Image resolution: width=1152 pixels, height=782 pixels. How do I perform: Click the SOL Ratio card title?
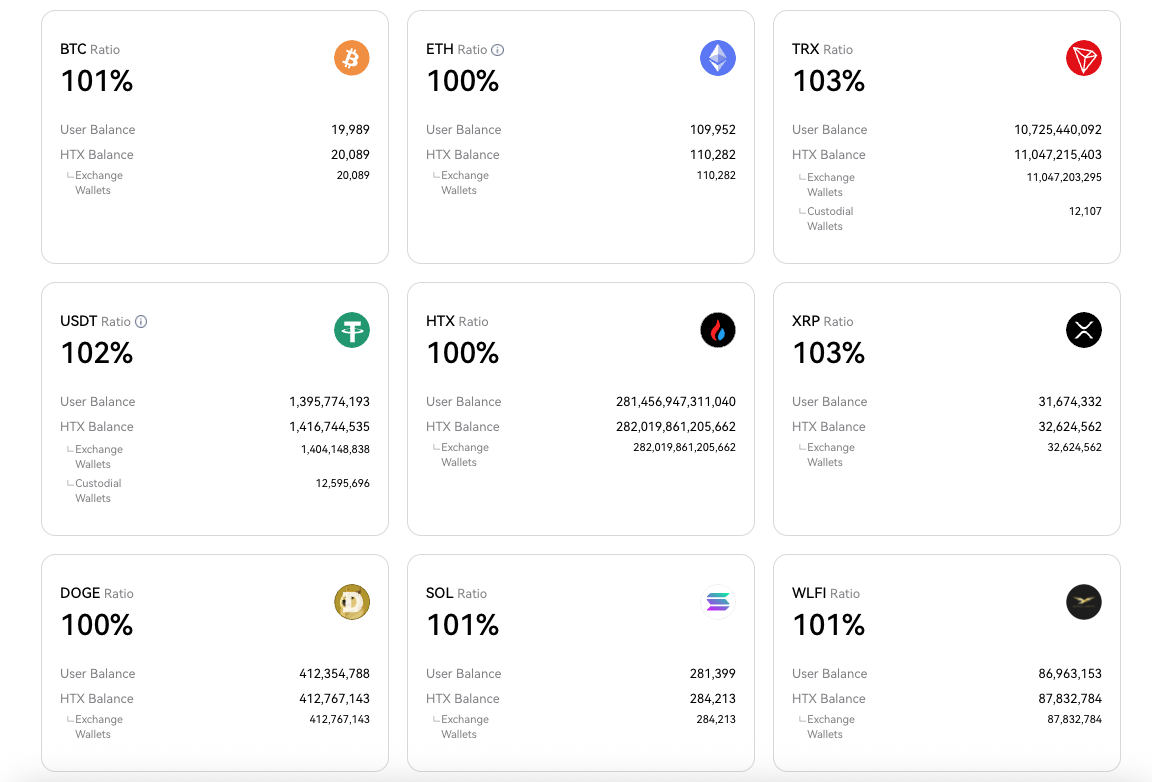[456, 594]
